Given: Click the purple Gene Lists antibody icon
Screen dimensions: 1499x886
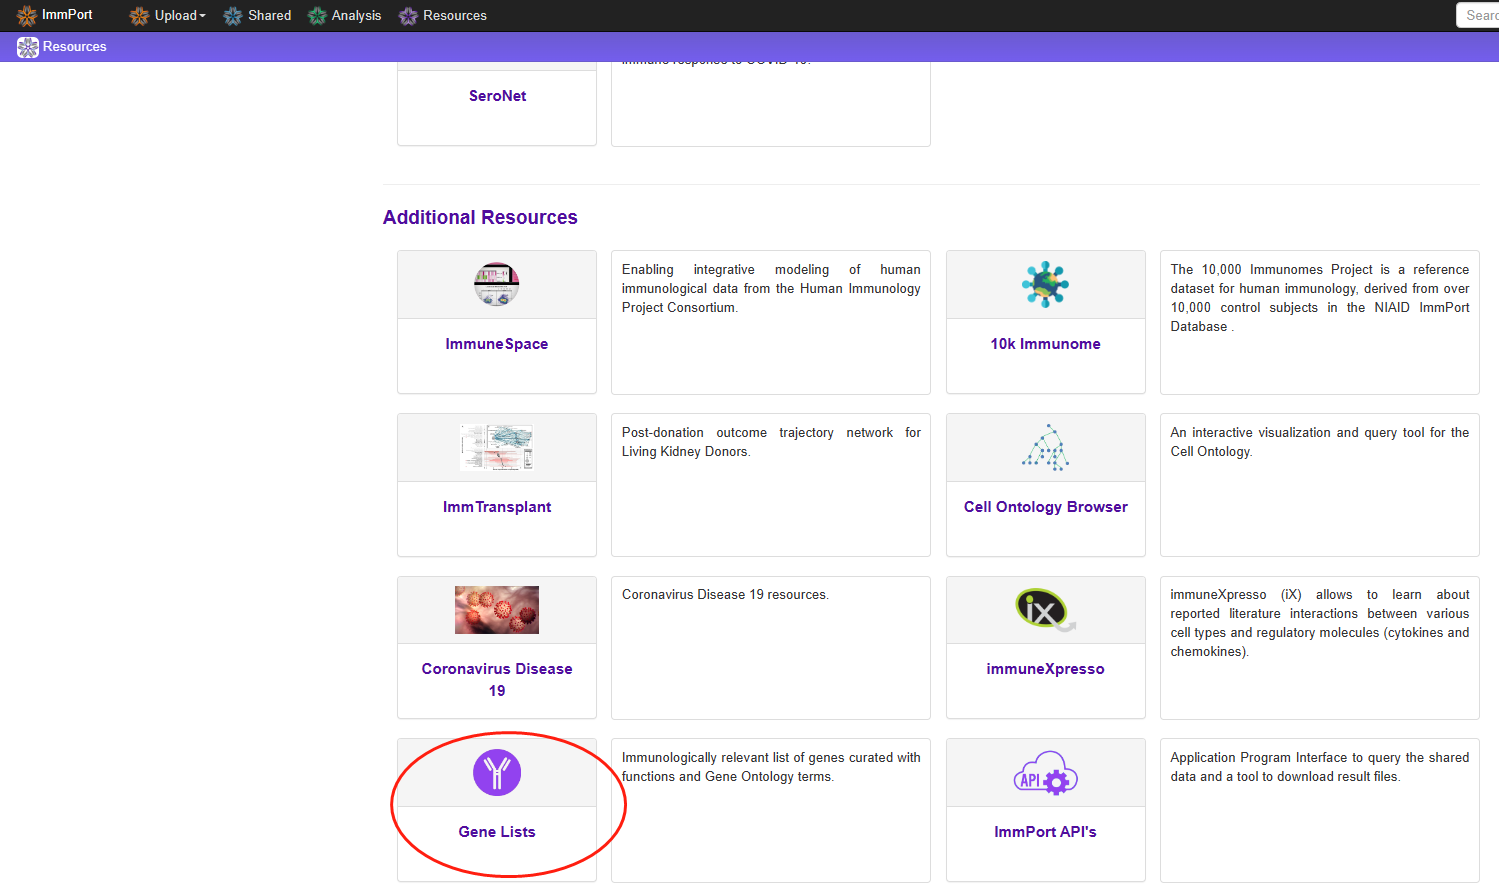Looking at the screenshot, I should (x=497, y=772).
